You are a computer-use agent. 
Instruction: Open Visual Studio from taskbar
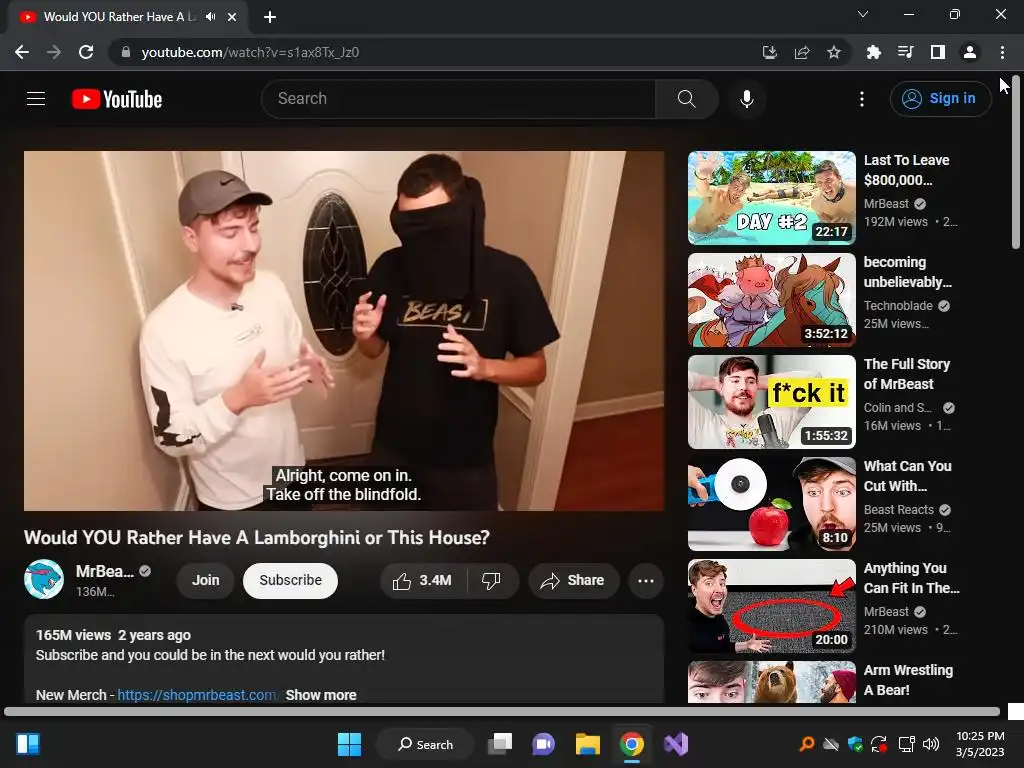(x=676, y=744)
